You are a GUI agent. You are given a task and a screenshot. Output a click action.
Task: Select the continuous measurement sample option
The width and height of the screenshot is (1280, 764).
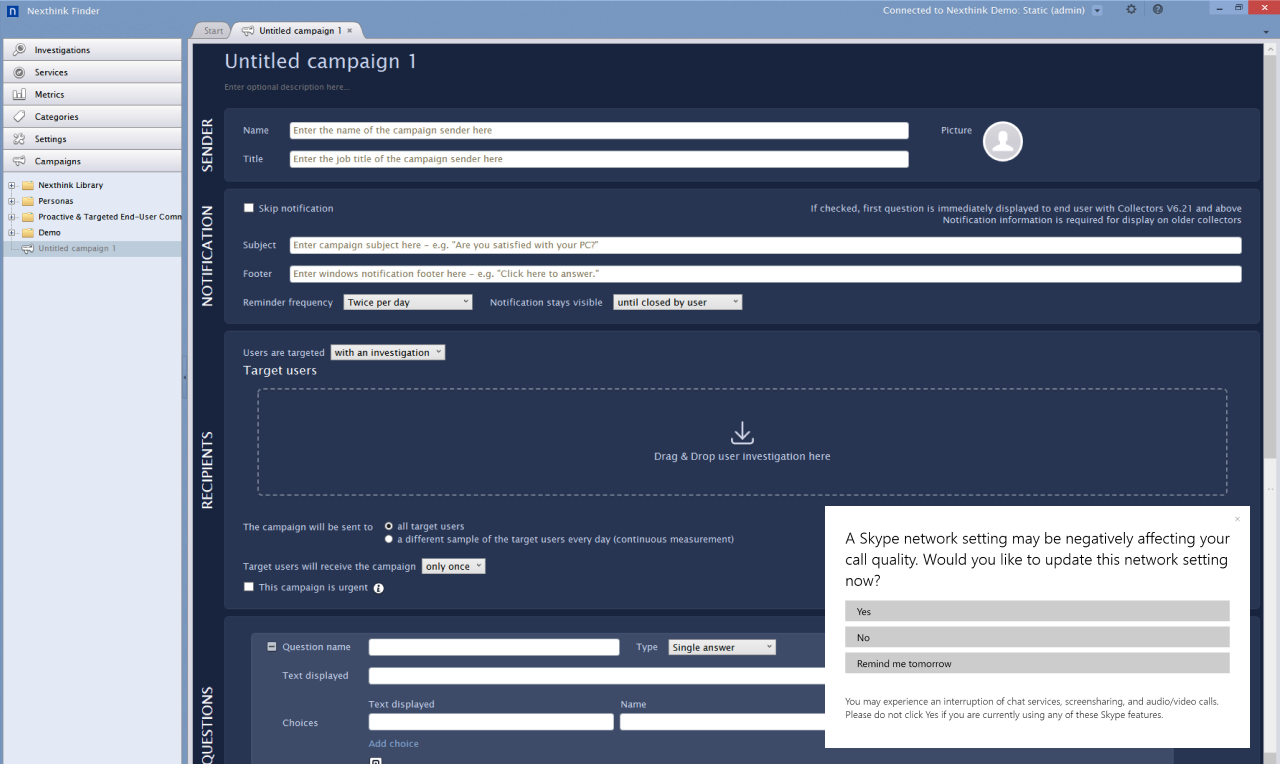[389, 539]
